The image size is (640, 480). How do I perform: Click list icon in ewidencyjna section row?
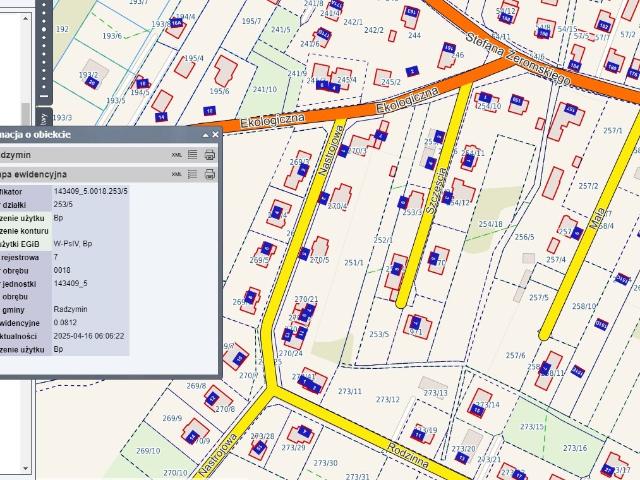(x=193, y=174)
